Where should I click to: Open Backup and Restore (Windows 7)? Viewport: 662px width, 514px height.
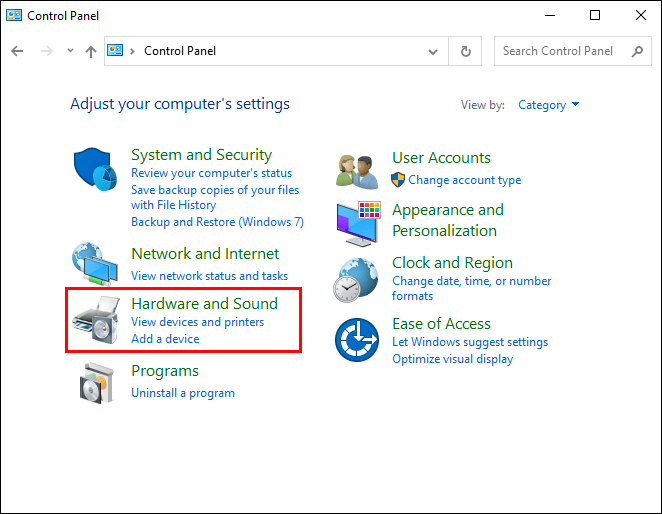217,222
